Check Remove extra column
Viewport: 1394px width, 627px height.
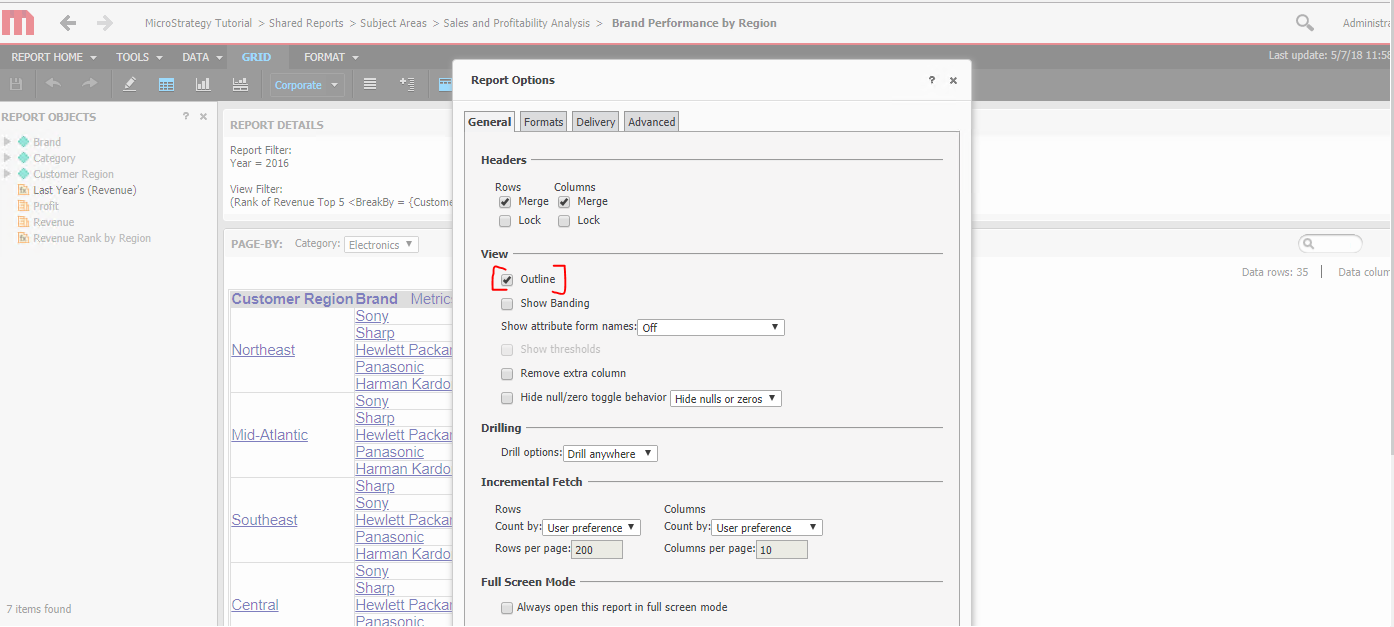(x=507, y=373)
